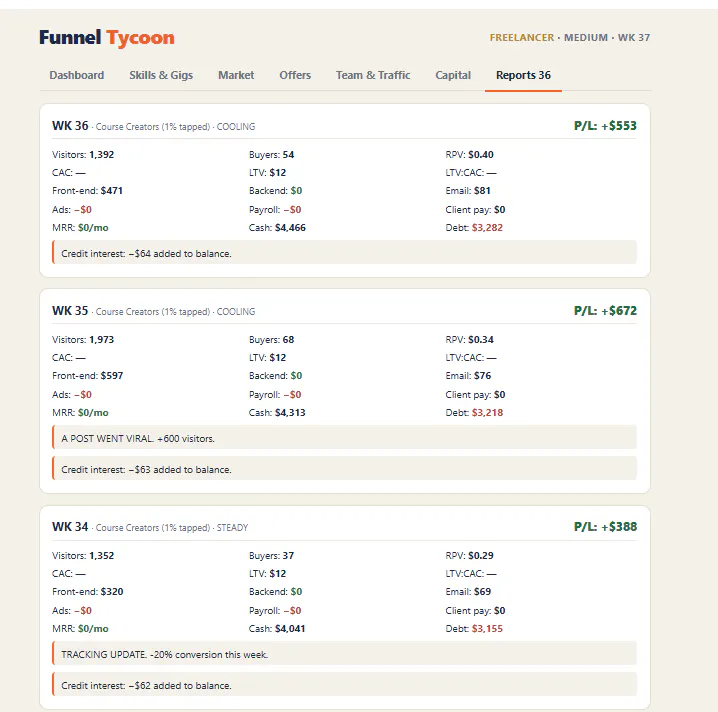Click Cash: $4,041 value
The image size is (718, 712).
(x=277, y=629)
